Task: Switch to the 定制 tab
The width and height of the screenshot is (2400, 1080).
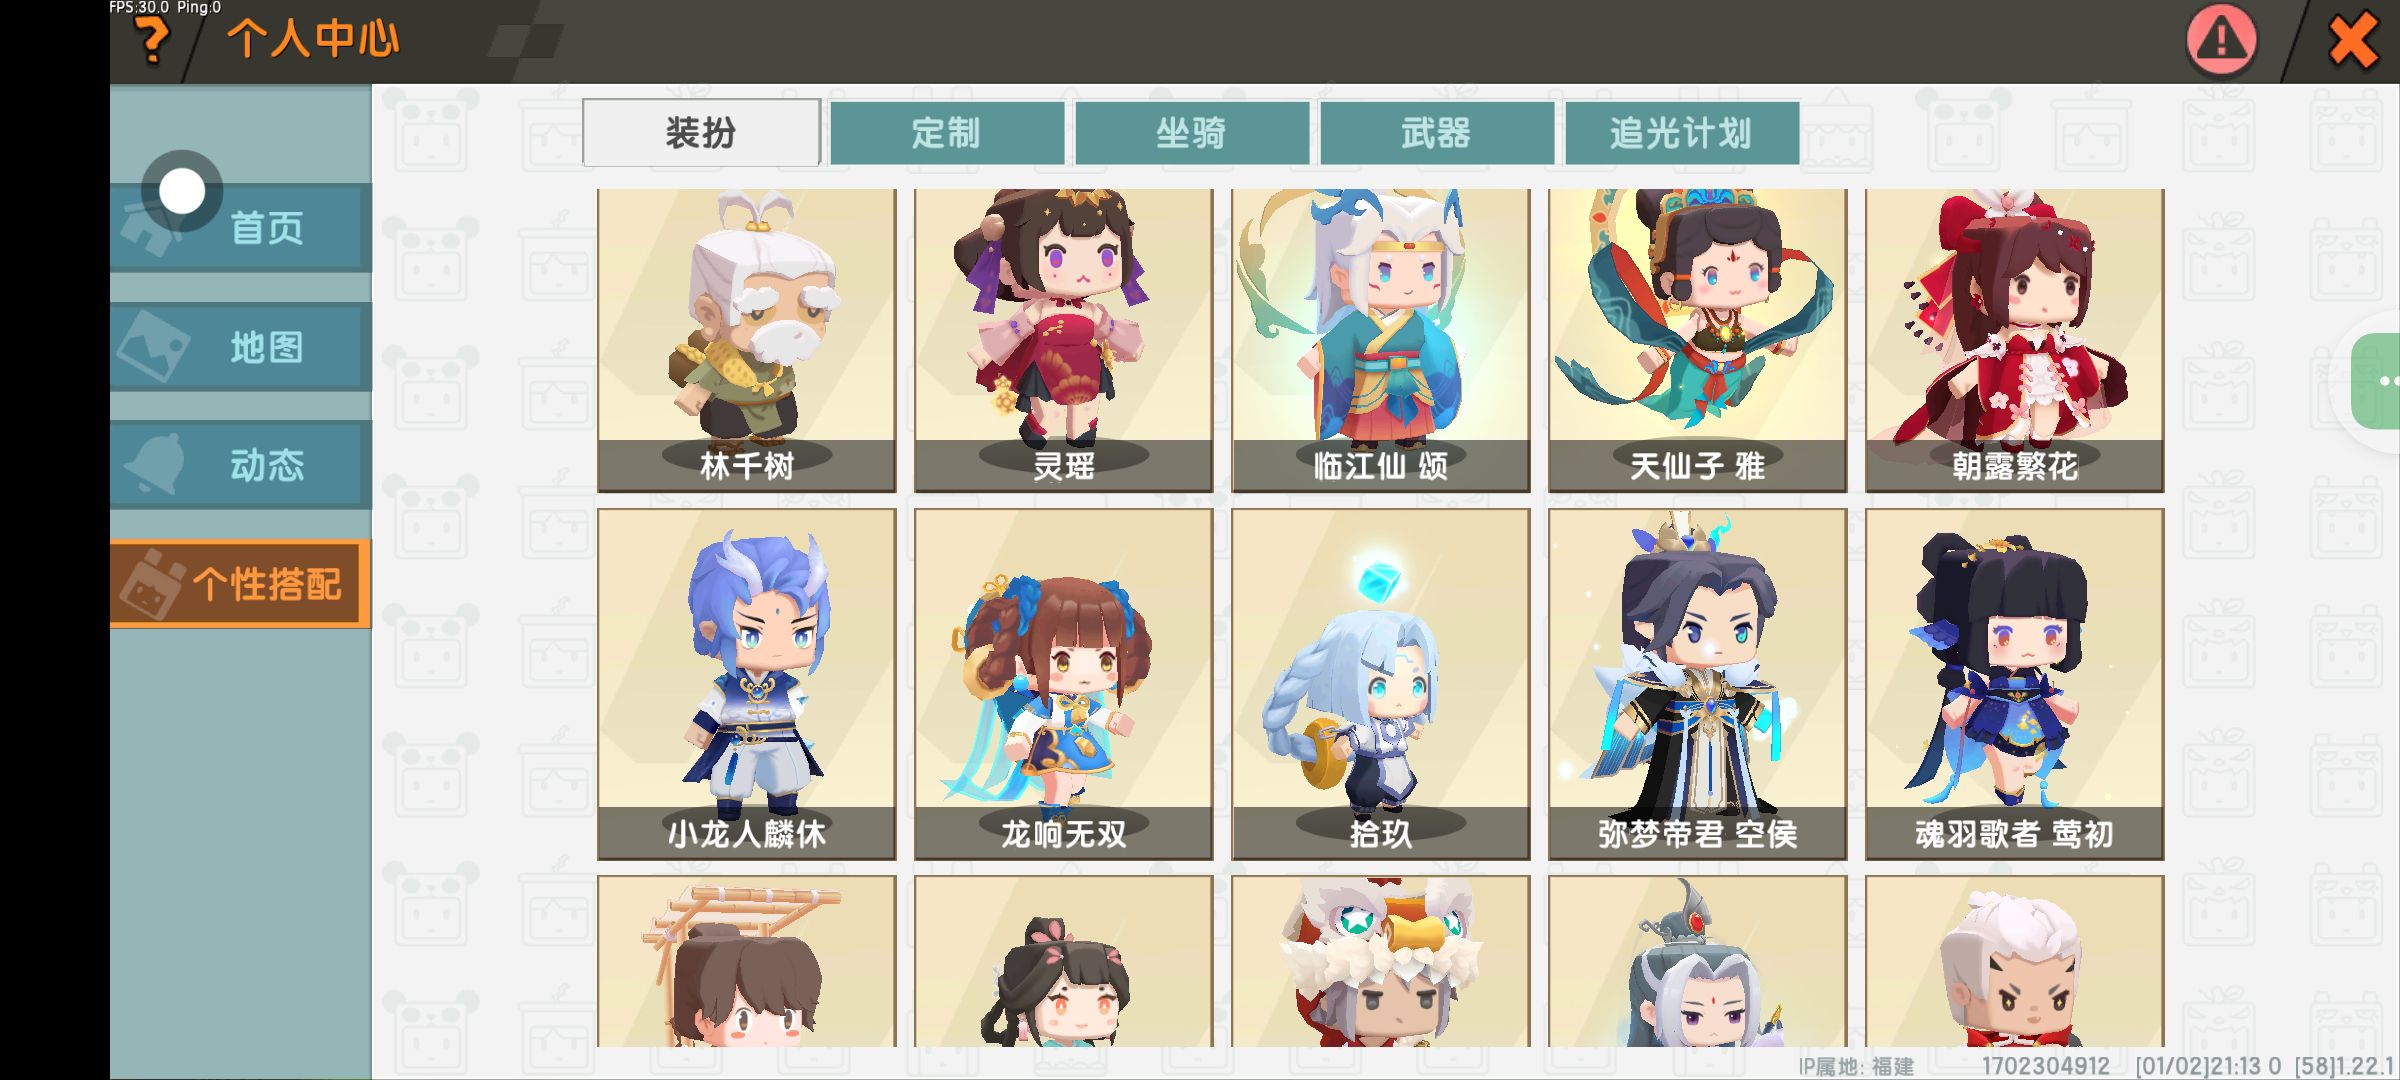Action: tap(946, 133)
